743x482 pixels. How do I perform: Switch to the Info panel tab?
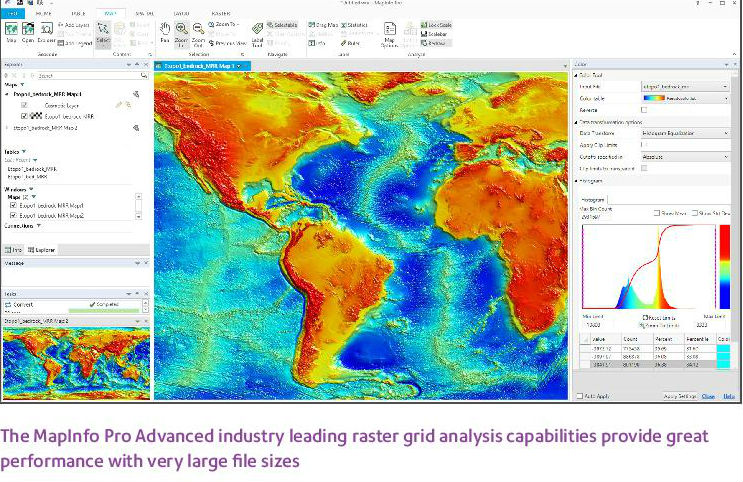[x=13, y=250]
